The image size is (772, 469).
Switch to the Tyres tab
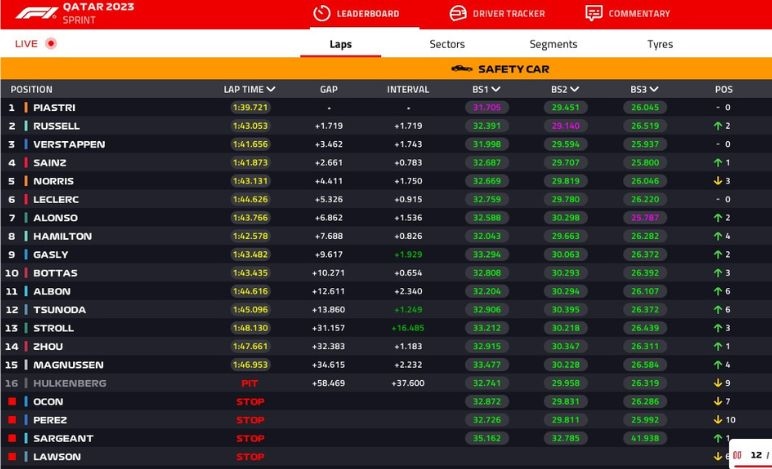[660, 44]
